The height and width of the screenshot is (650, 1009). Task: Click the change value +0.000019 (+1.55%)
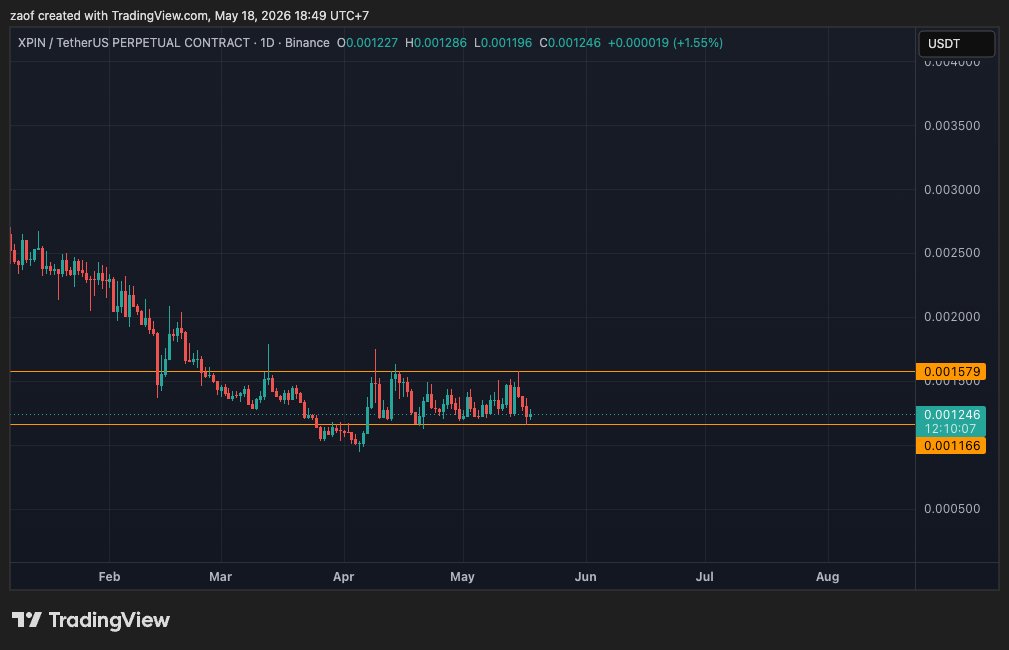[665, 43]
